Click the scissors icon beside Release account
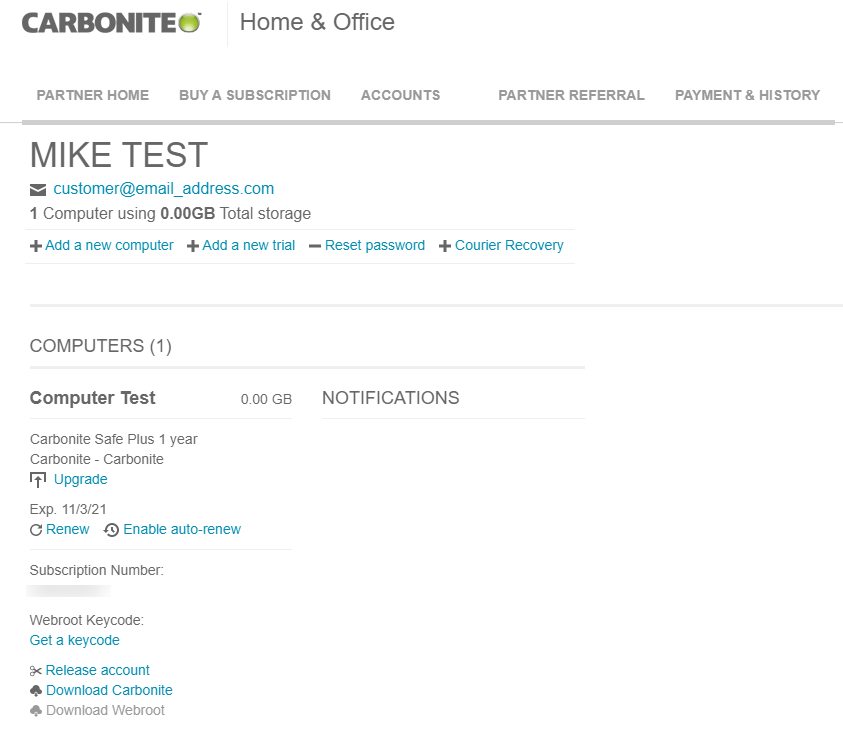The image size is (843, 737). (36, 670)
